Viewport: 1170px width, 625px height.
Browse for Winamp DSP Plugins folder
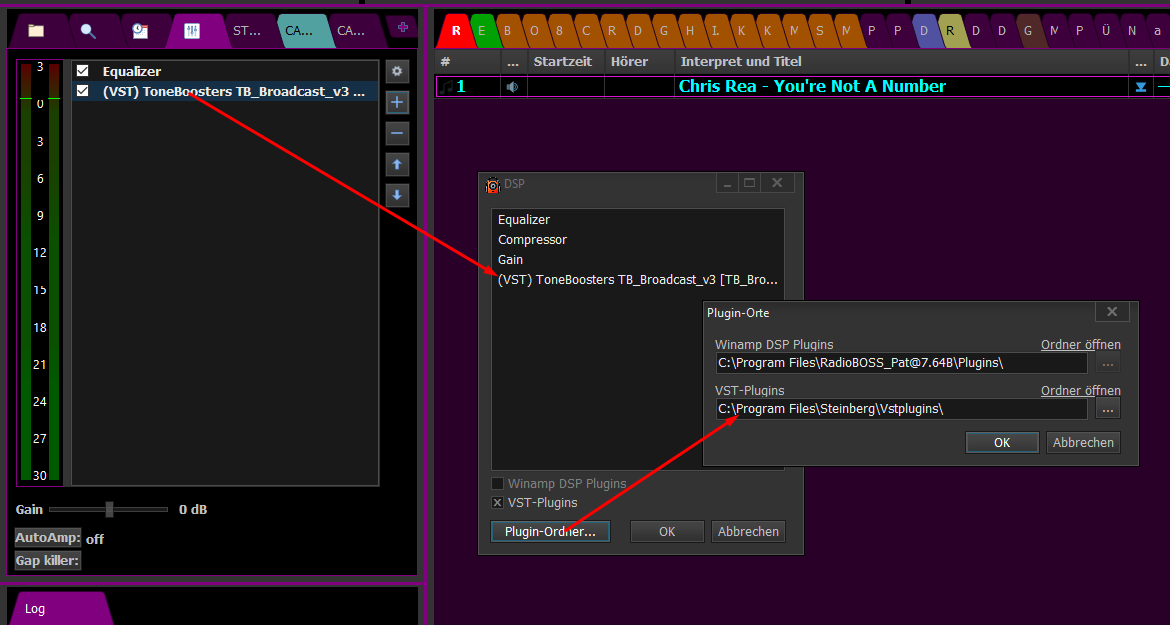[1107, 363]
